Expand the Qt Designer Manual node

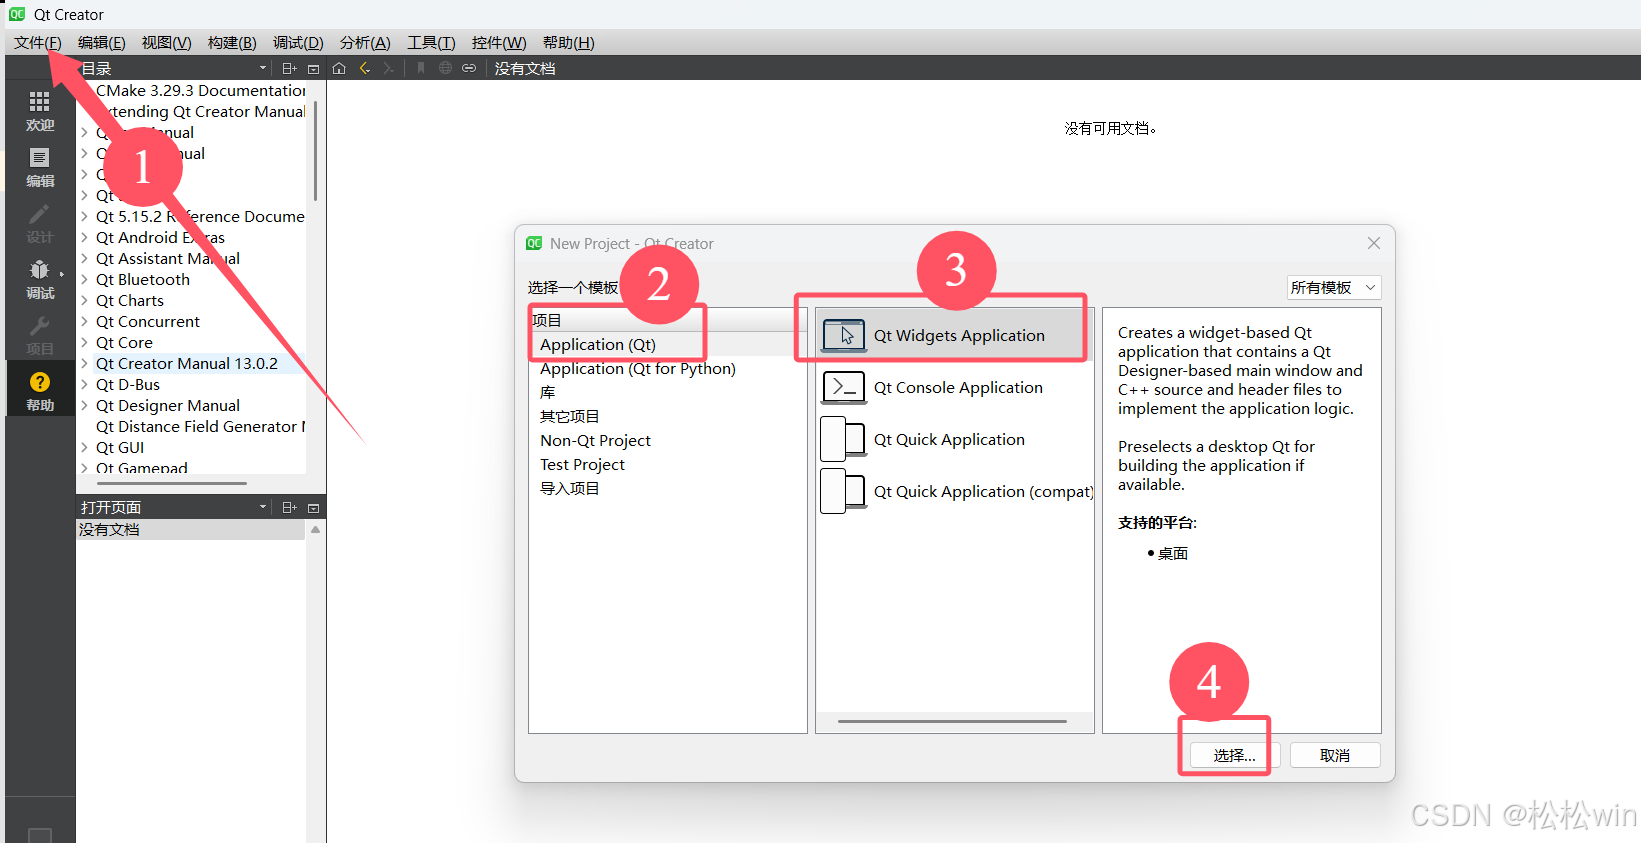coord(84,406)
